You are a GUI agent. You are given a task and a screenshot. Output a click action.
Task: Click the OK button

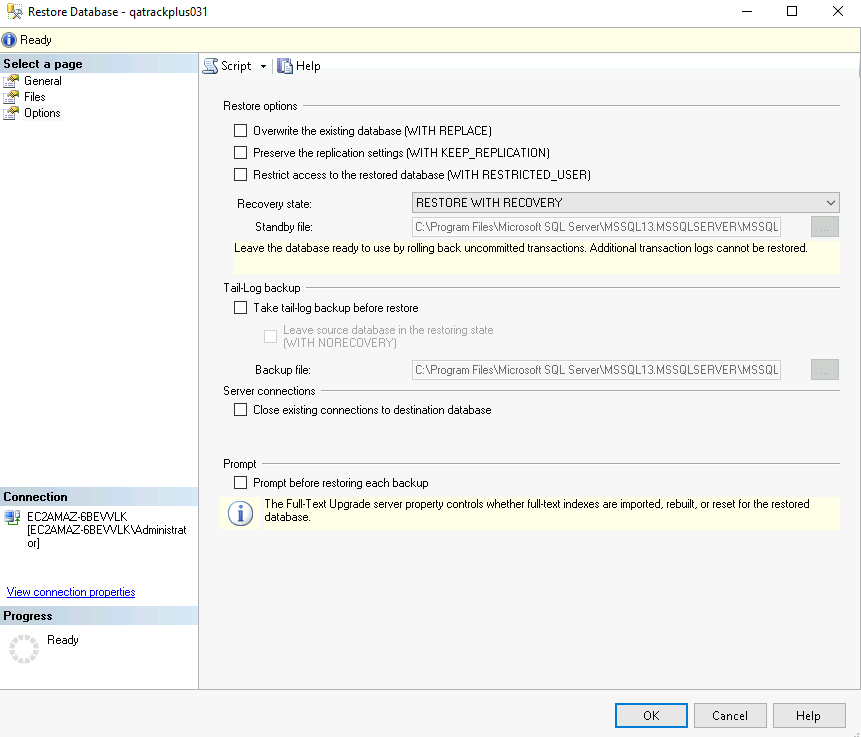(x=651, y=716)
